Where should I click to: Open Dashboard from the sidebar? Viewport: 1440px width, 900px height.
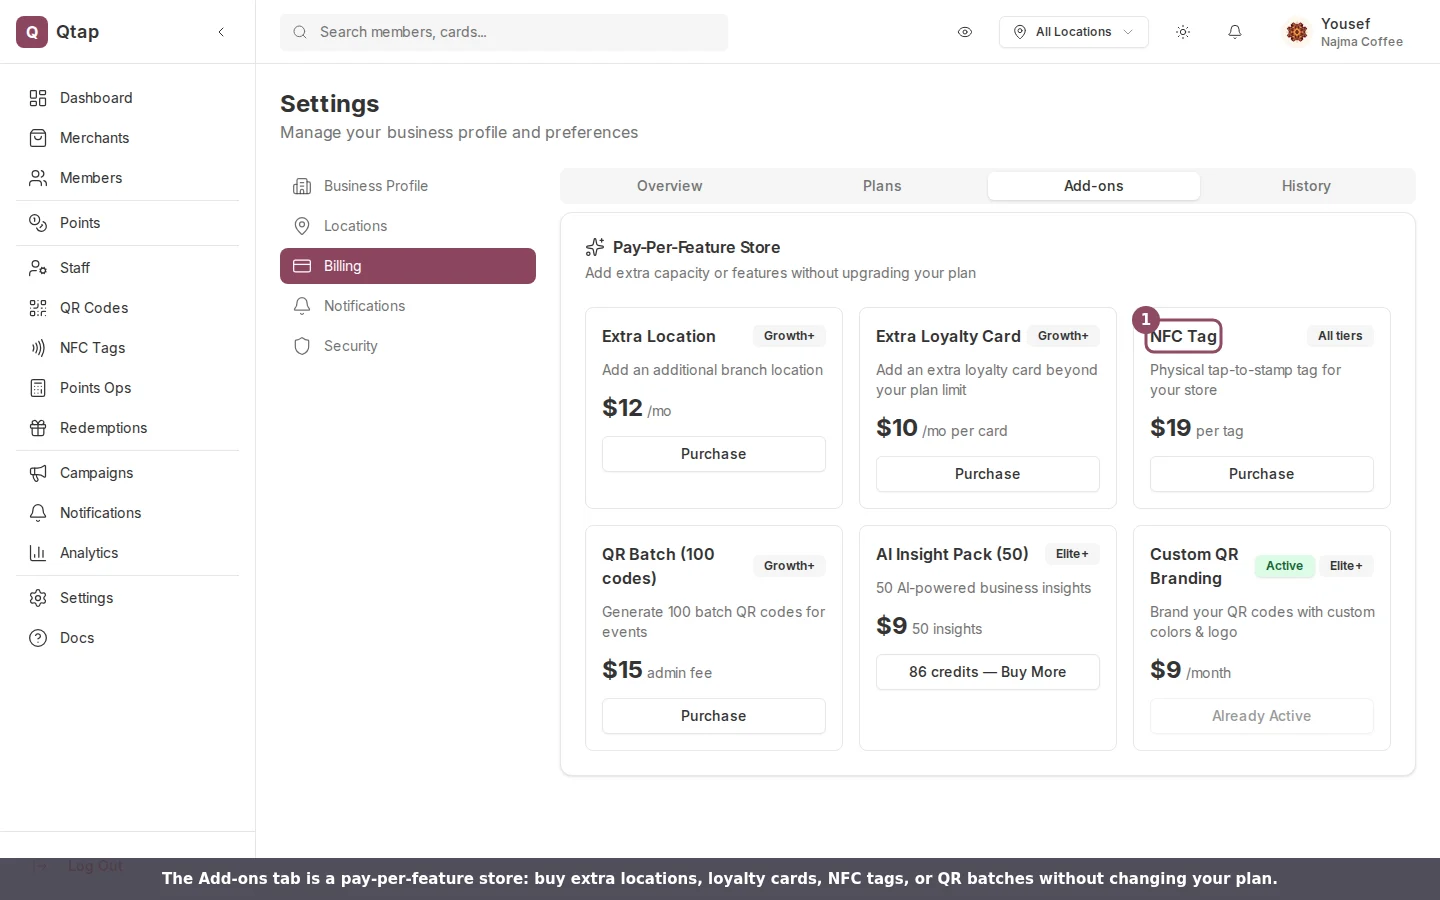tap(128, 98)
